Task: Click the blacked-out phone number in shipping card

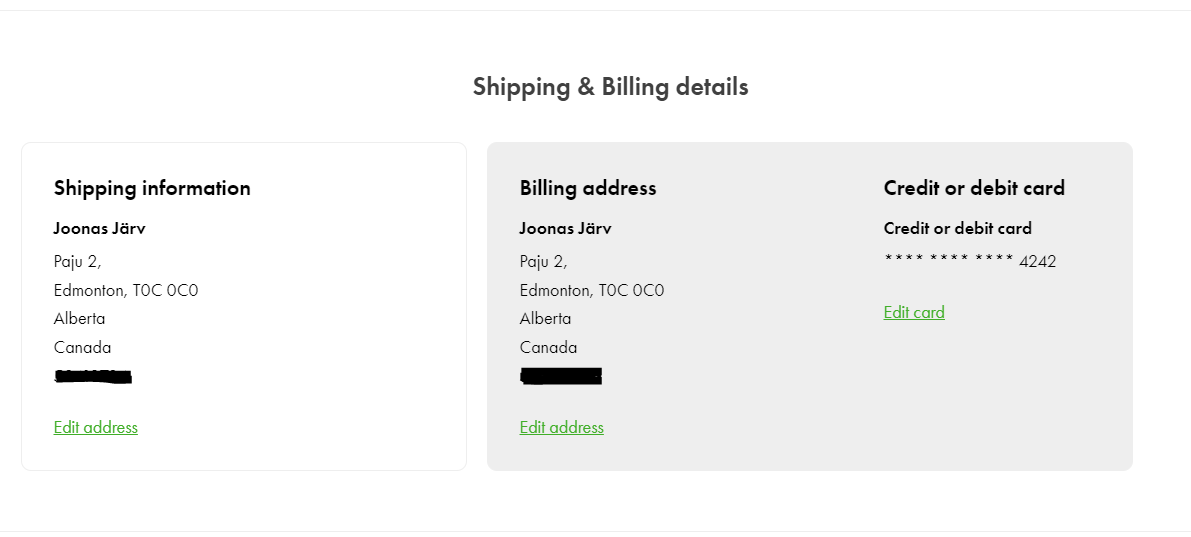Action: pos(93,376)
